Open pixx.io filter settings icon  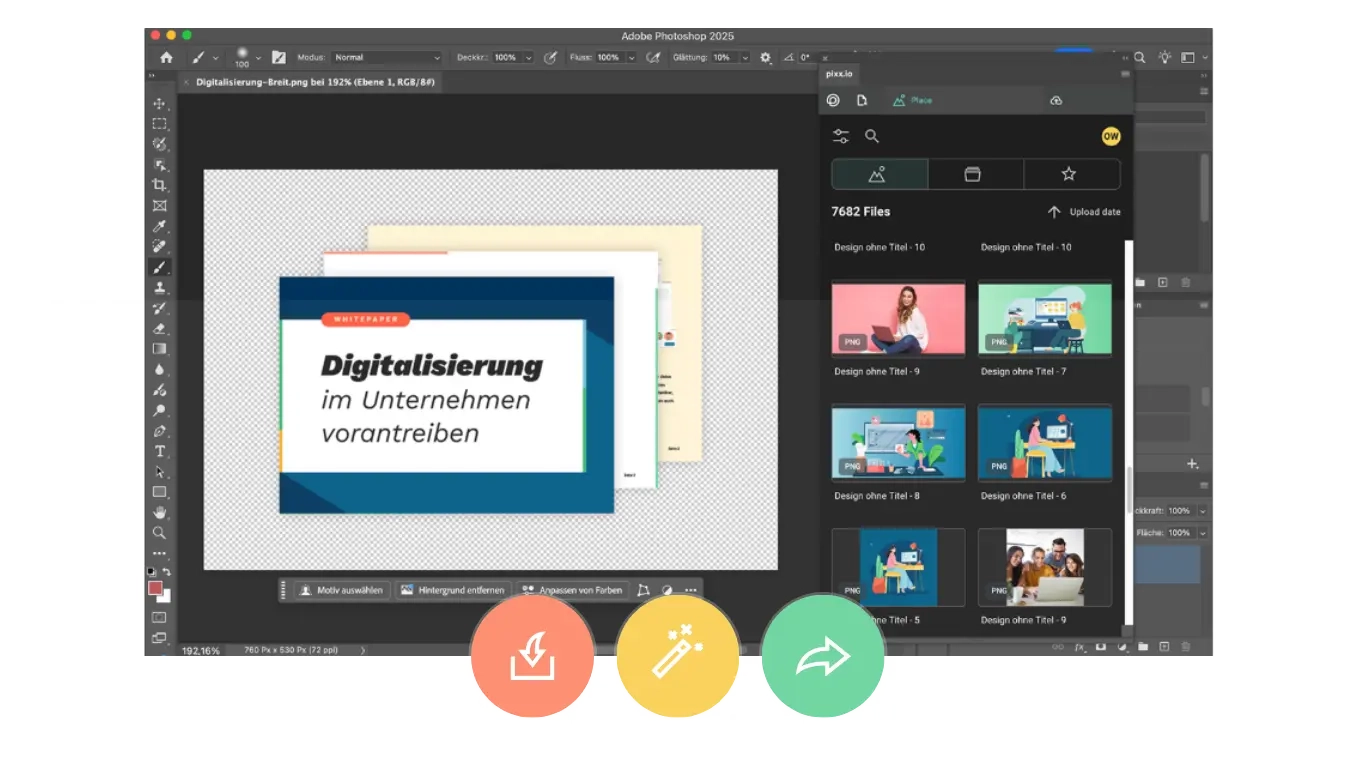pyautogui.click(x=841, y=136)
